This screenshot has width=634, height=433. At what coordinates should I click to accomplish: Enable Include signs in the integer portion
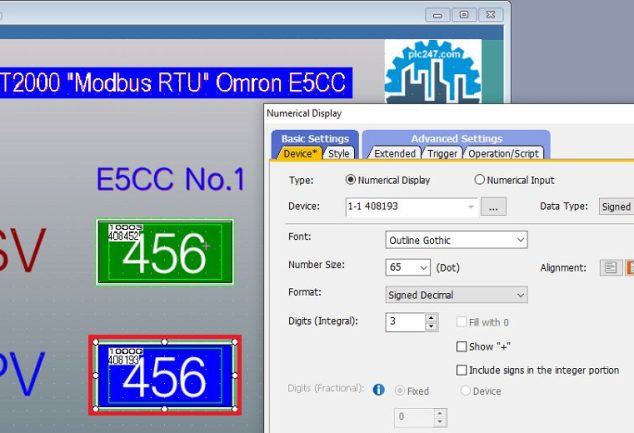pyautogui.click(x=461, y=370)
